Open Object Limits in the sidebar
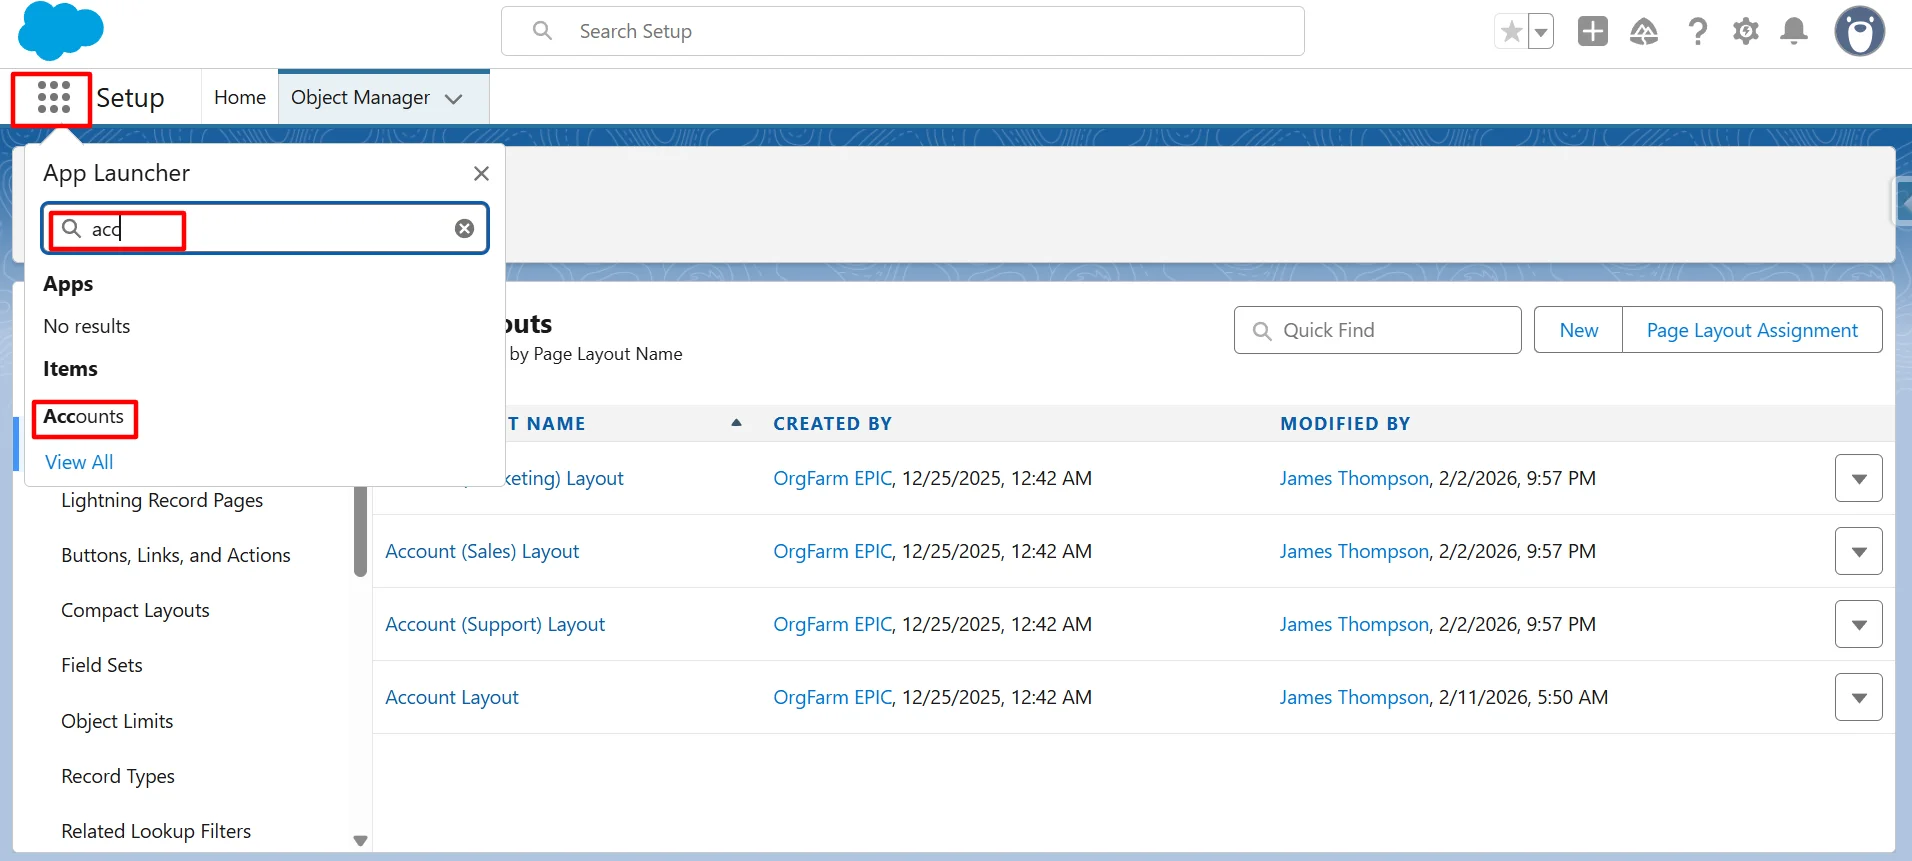 [117, 721]
